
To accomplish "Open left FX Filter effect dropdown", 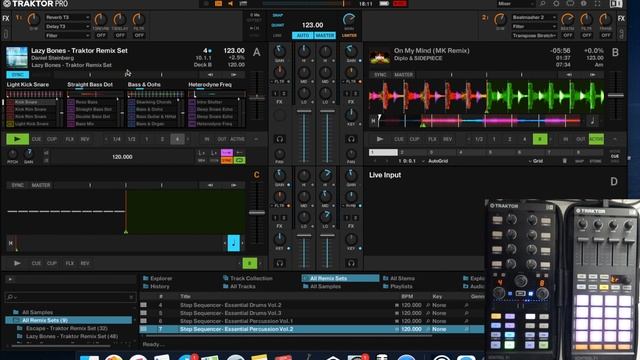I will (67, 36).
